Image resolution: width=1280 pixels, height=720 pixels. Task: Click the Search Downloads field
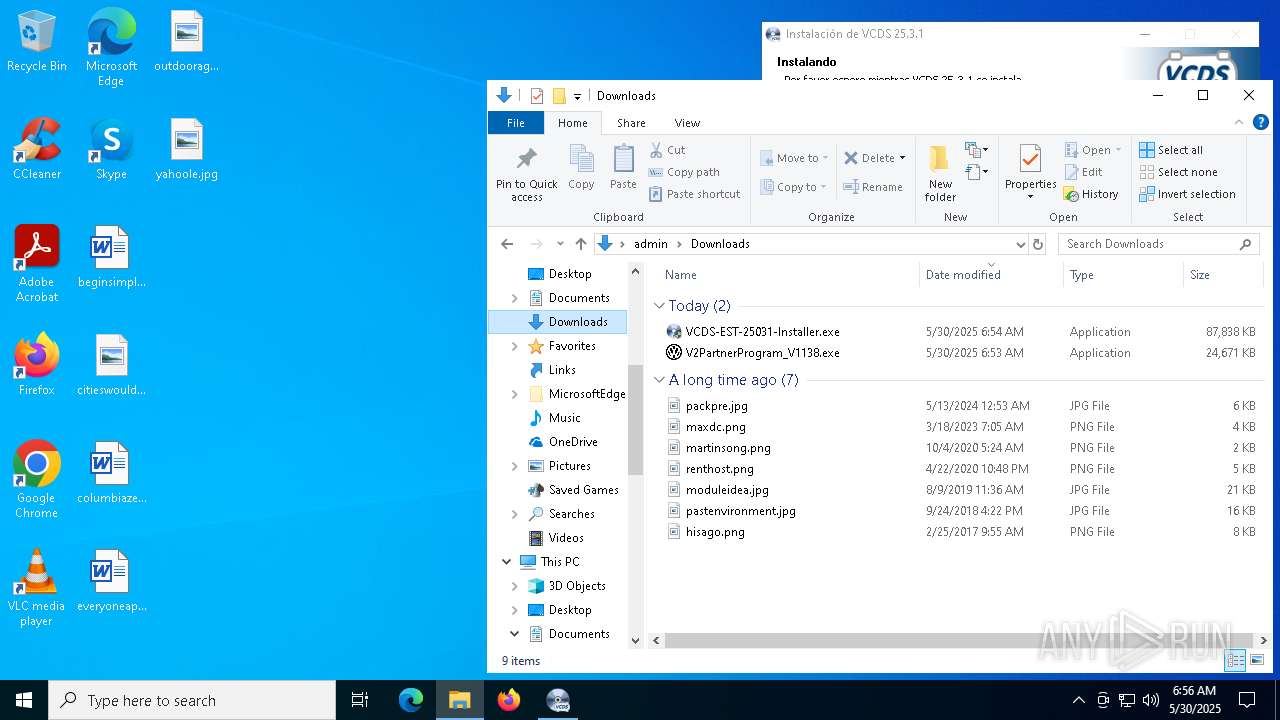1158,244
